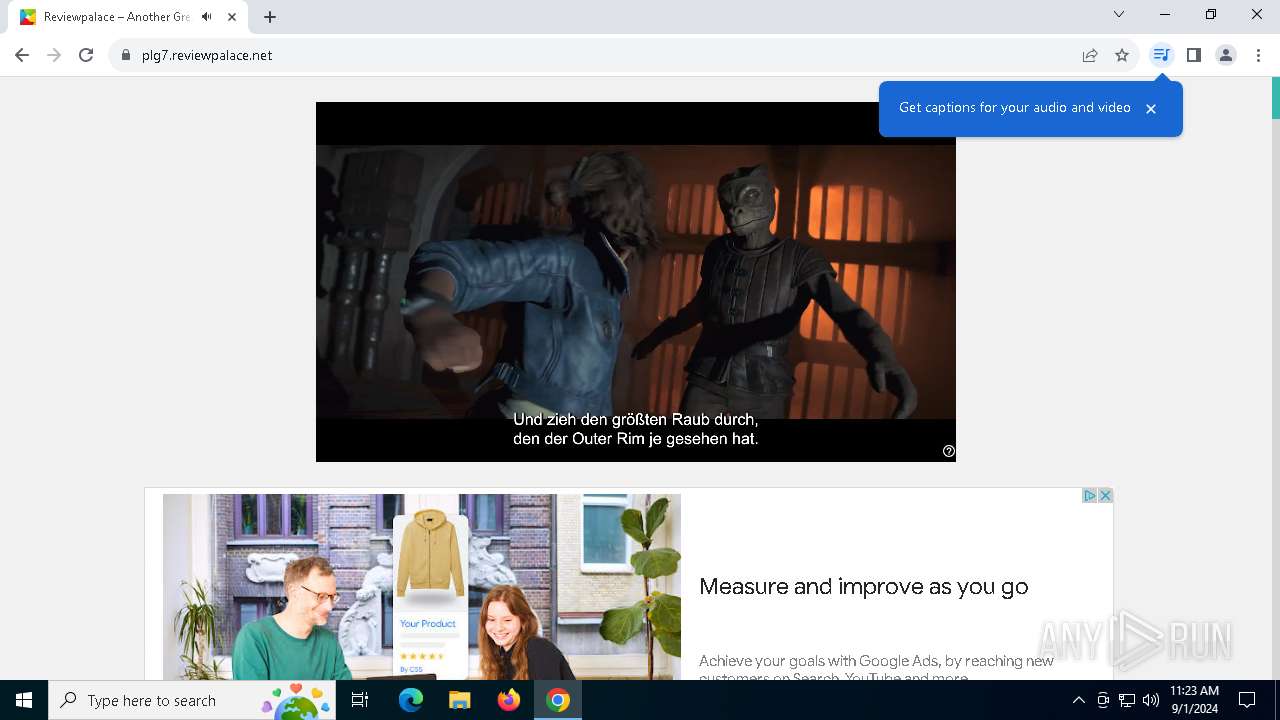The image size is (1280, 720).
Task: Click the address bar URL
Action: [x=207, y=55]
